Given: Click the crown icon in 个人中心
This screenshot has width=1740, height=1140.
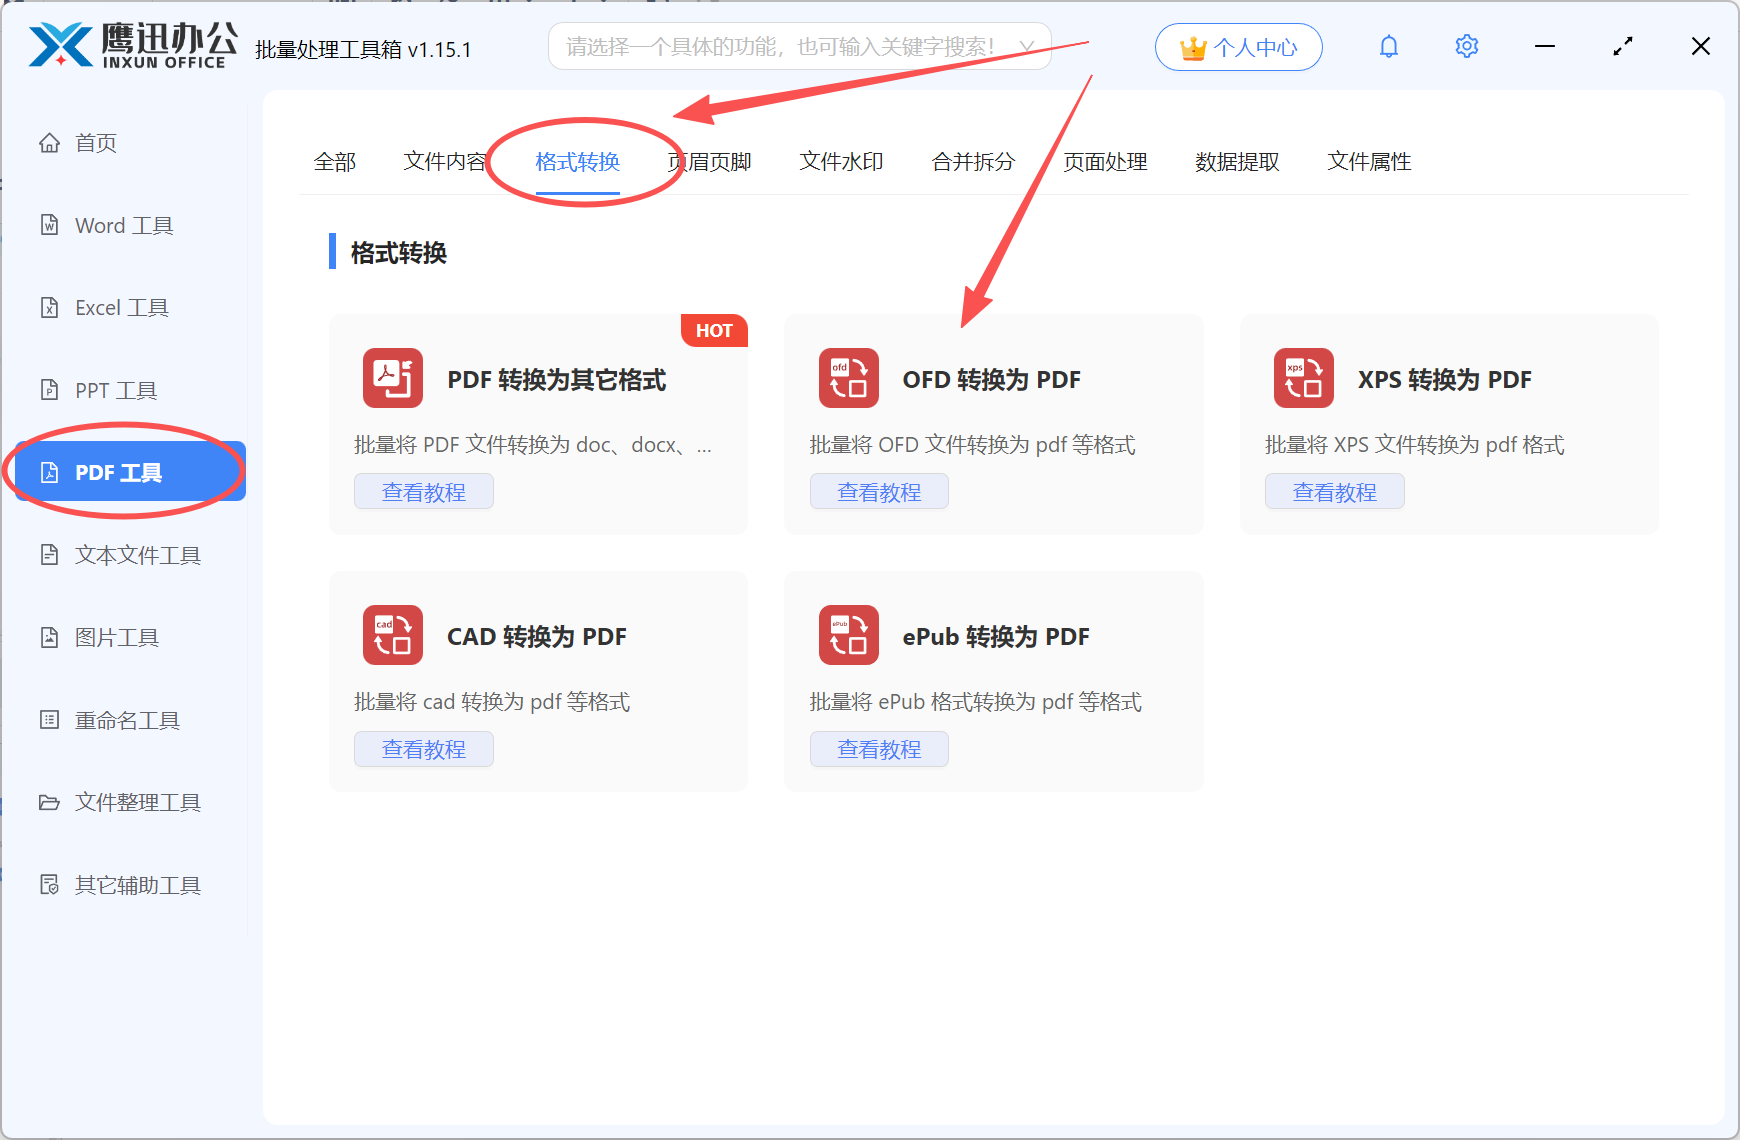Looking at the screenshot, I should [x=1193, y=47].
